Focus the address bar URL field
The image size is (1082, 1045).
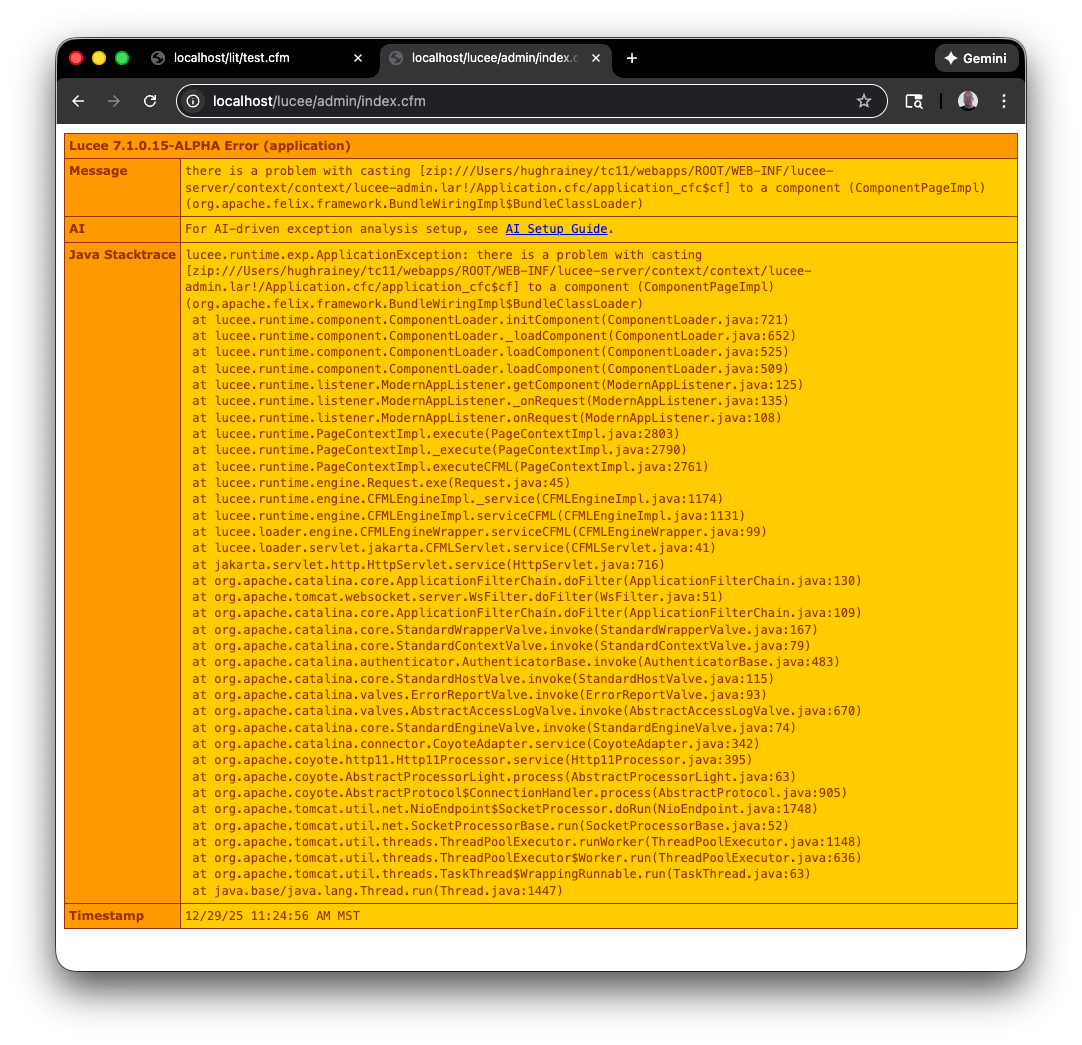(520, 101)
